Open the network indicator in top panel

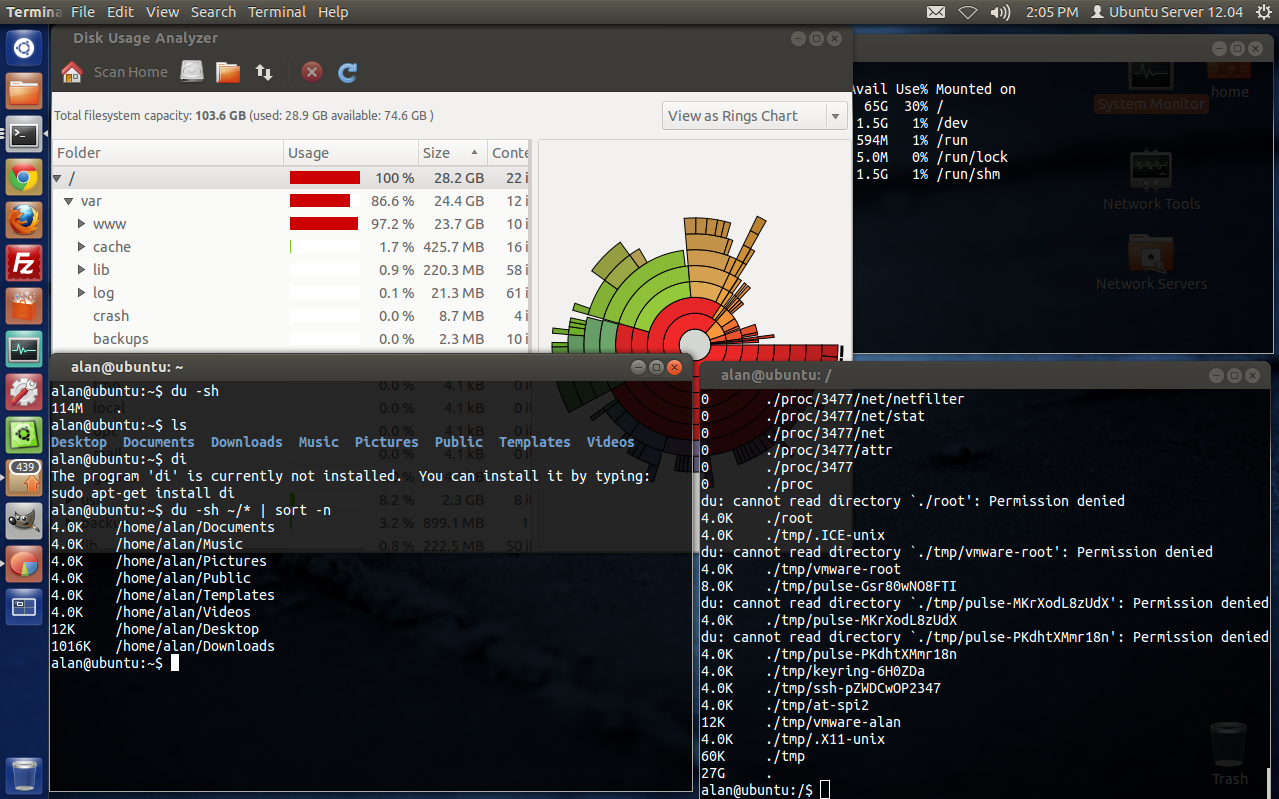click(x=967, y=12)
